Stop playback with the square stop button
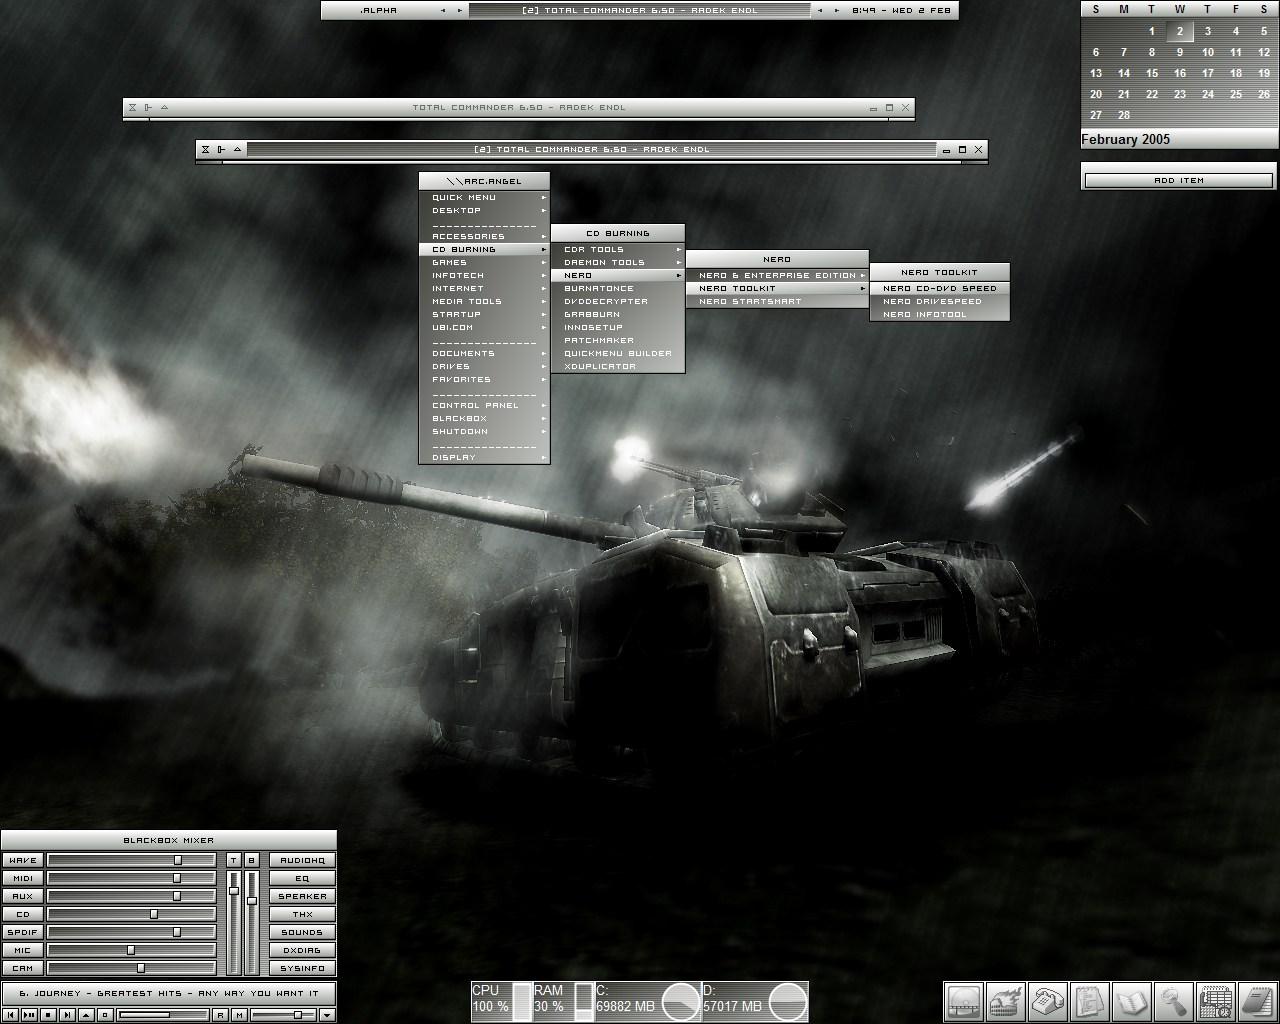The width and height of the screenshot is (1280, 1024). (48, 1015)
